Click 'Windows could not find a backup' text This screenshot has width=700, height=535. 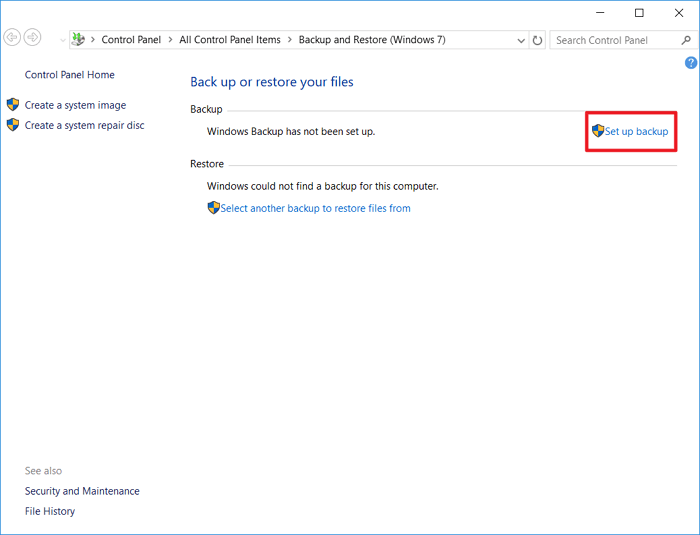click(x=322, y=186)
